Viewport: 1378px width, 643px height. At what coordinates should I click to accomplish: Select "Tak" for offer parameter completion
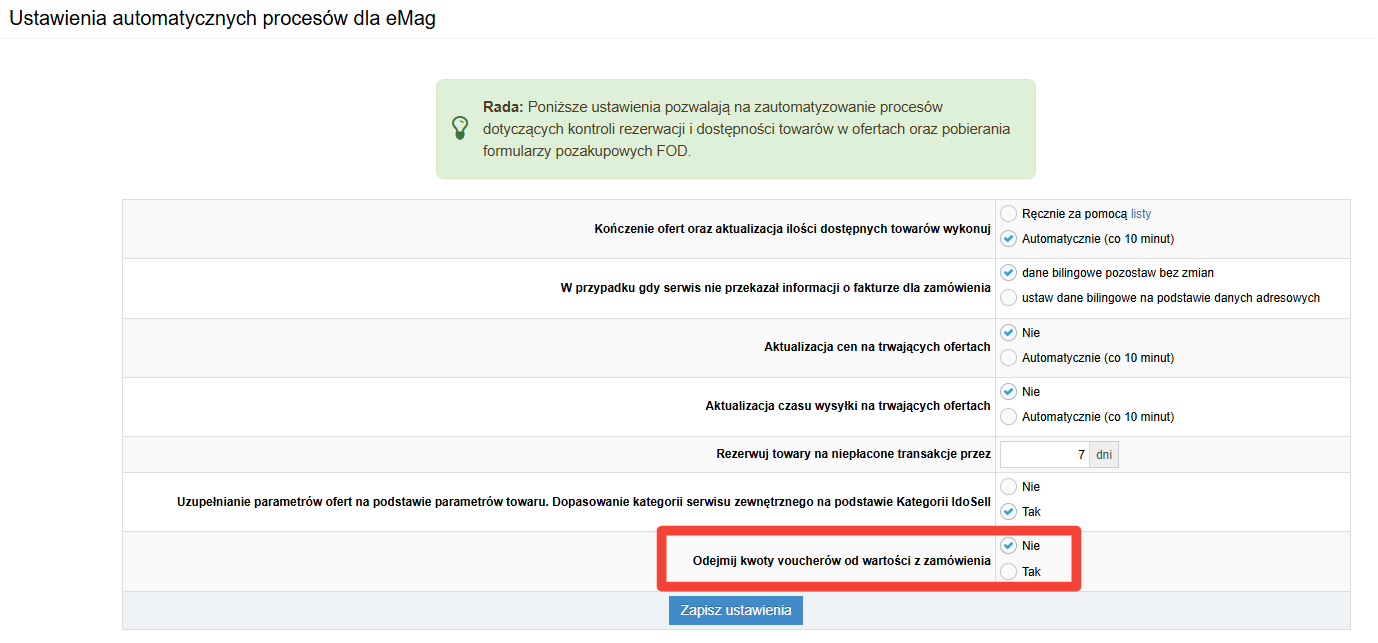click(1008, 512)
